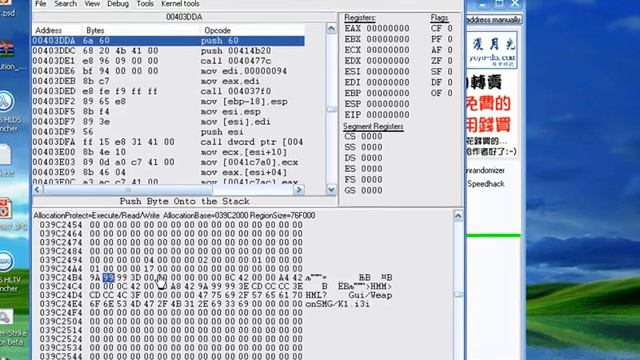Click the yoyo-do.com logo banner
This screenshot has height=360, width=640.
coord(492,51)
